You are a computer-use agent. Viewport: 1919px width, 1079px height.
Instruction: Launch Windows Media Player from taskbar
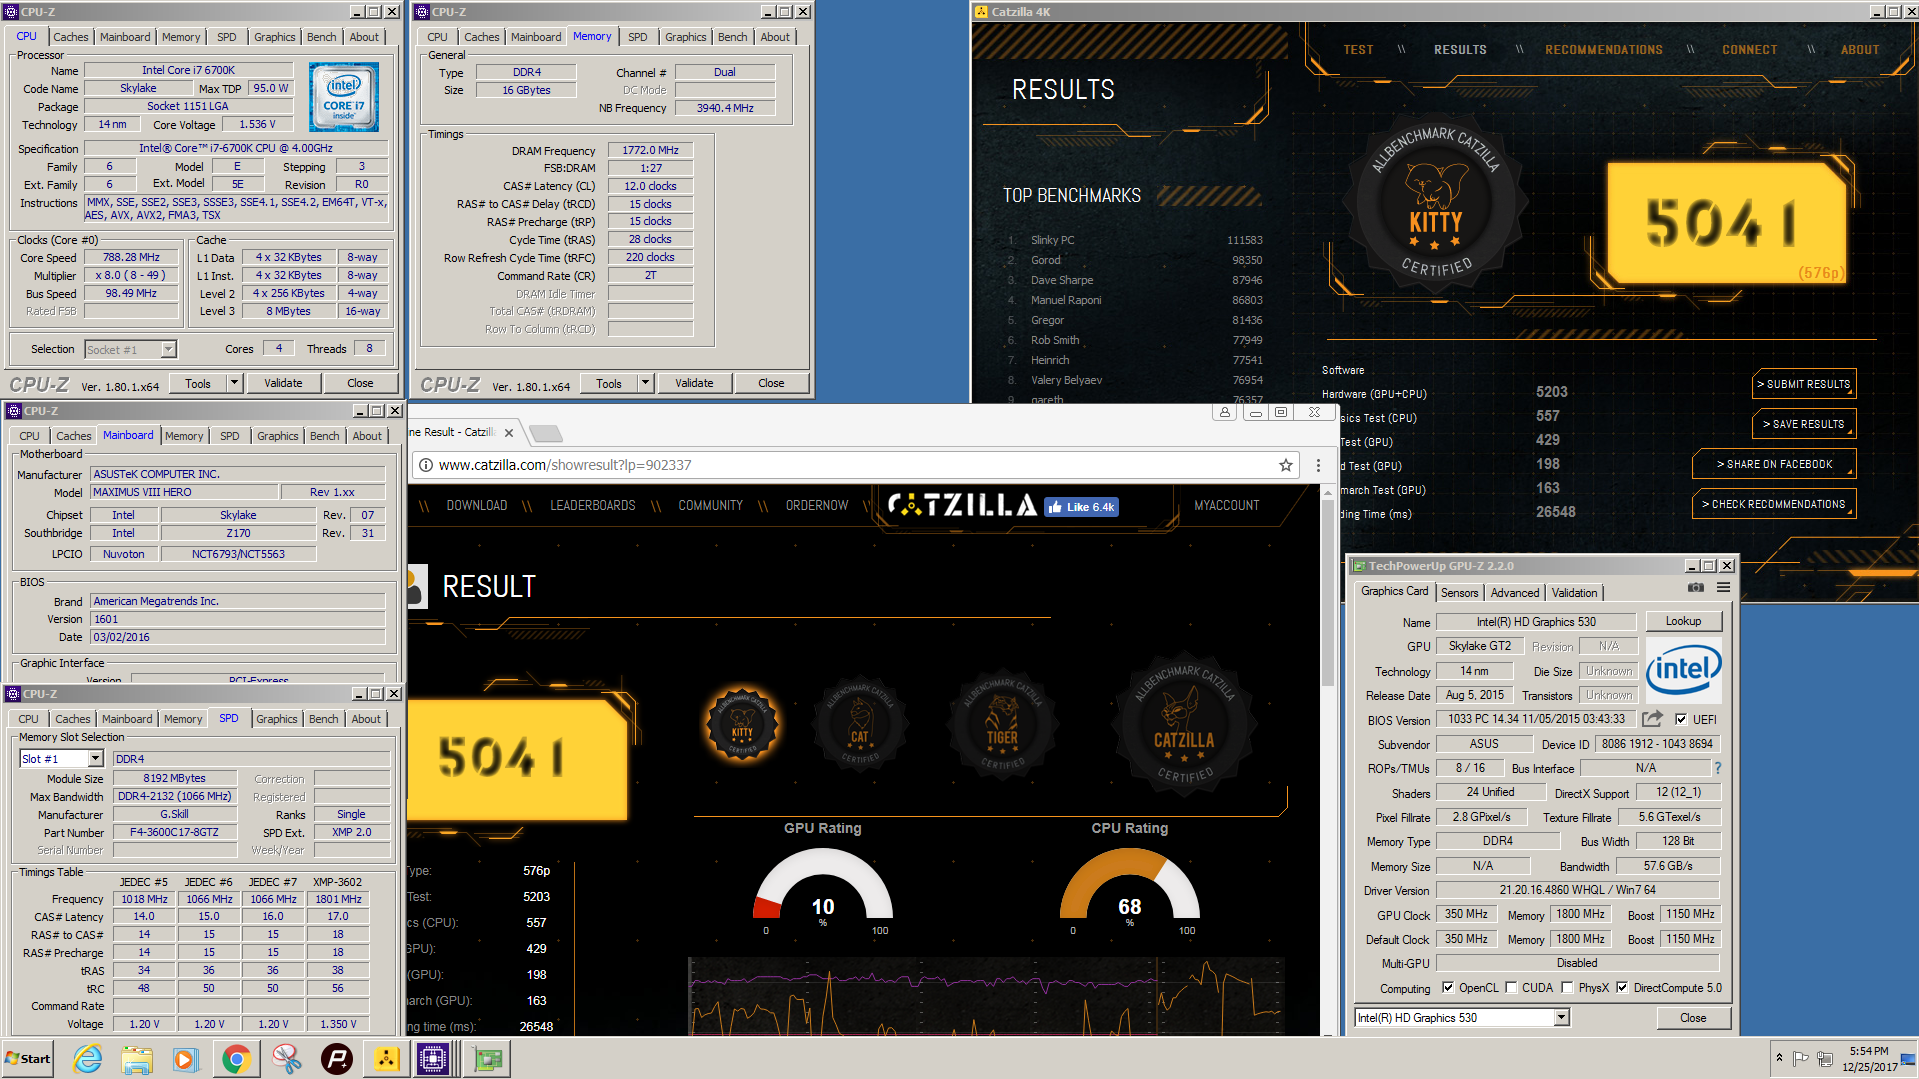click(x=186, y=1059)
